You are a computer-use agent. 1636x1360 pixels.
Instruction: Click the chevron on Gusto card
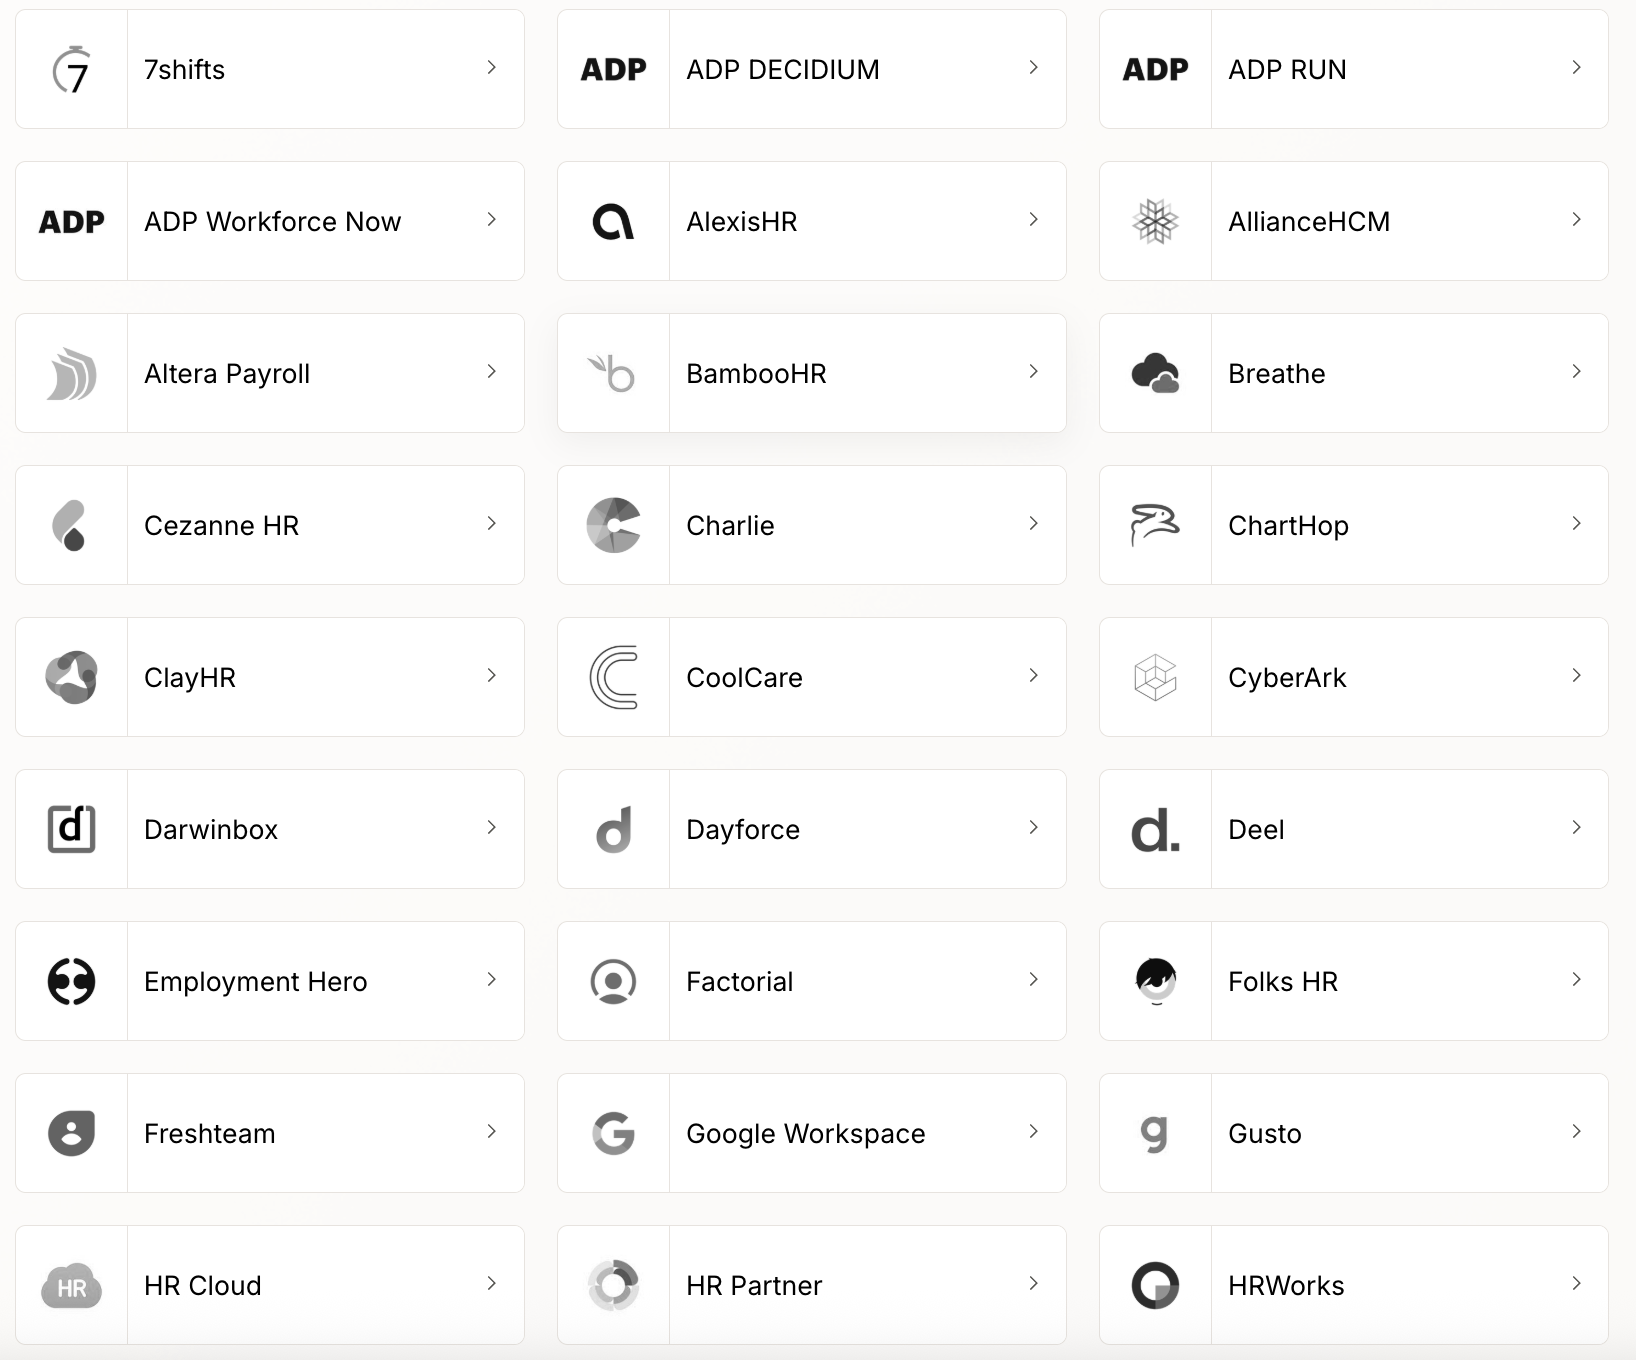pos(1576,1132)
